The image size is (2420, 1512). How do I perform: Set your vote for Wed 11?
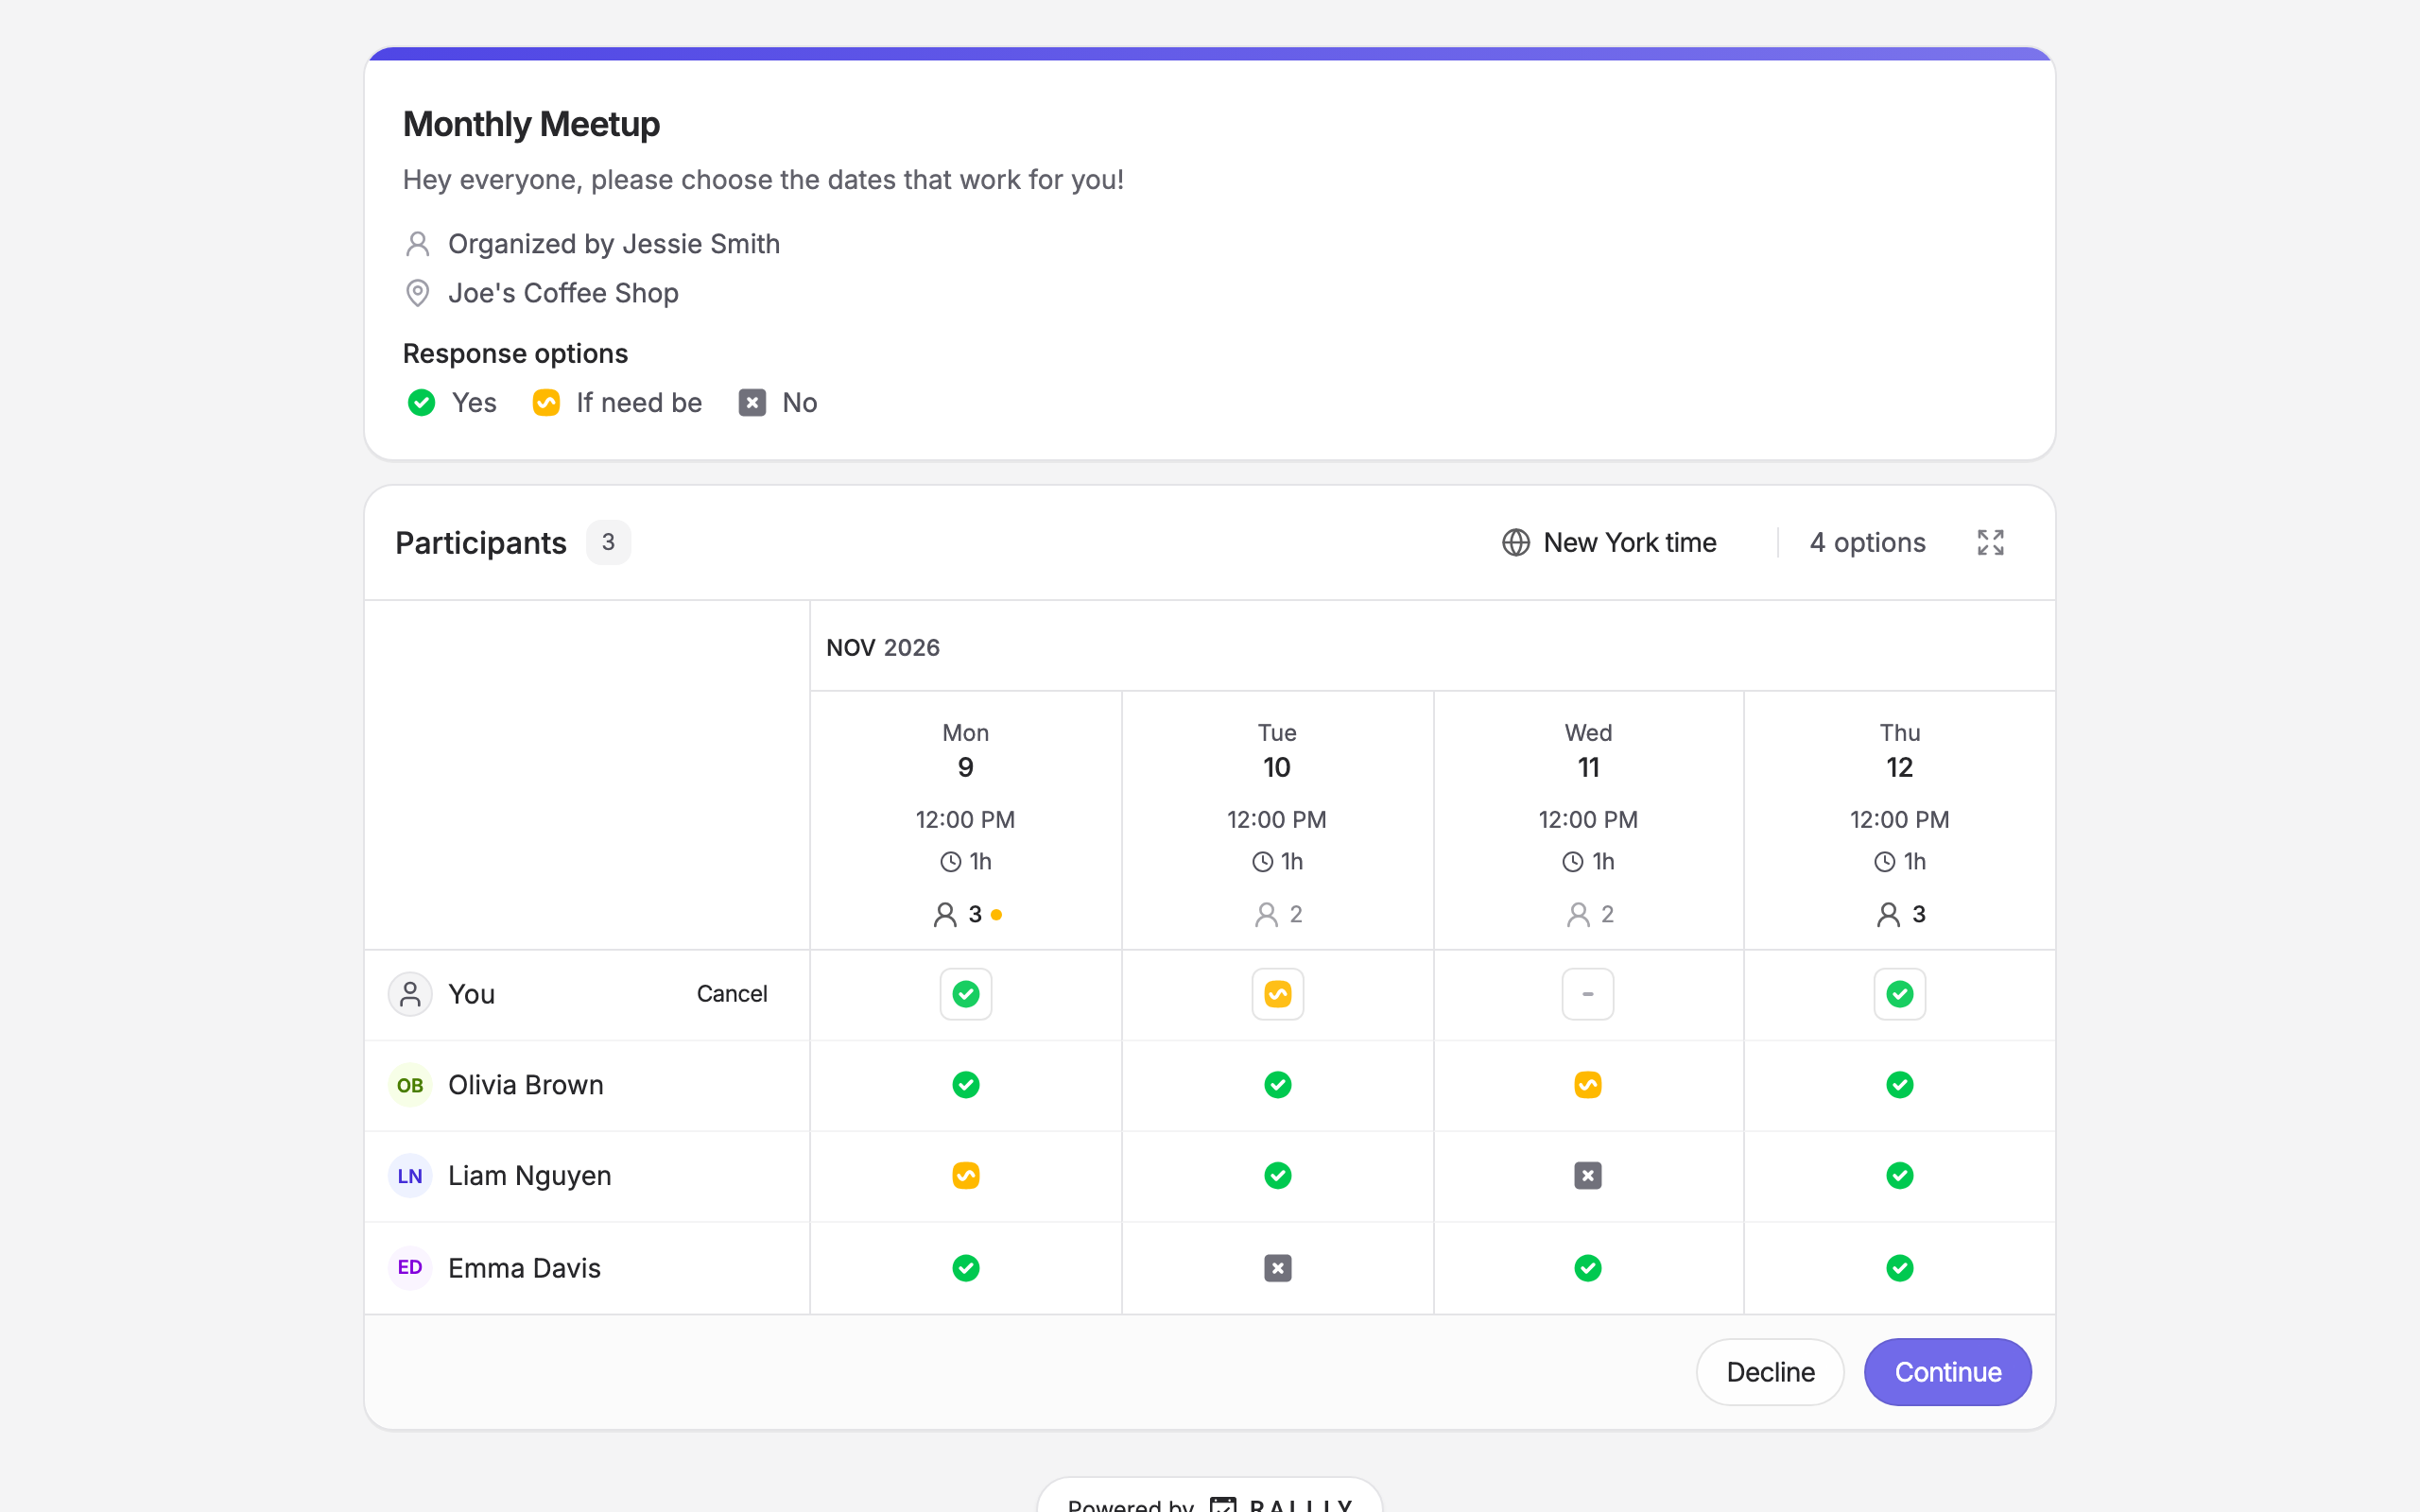(x=1588, y=994)
